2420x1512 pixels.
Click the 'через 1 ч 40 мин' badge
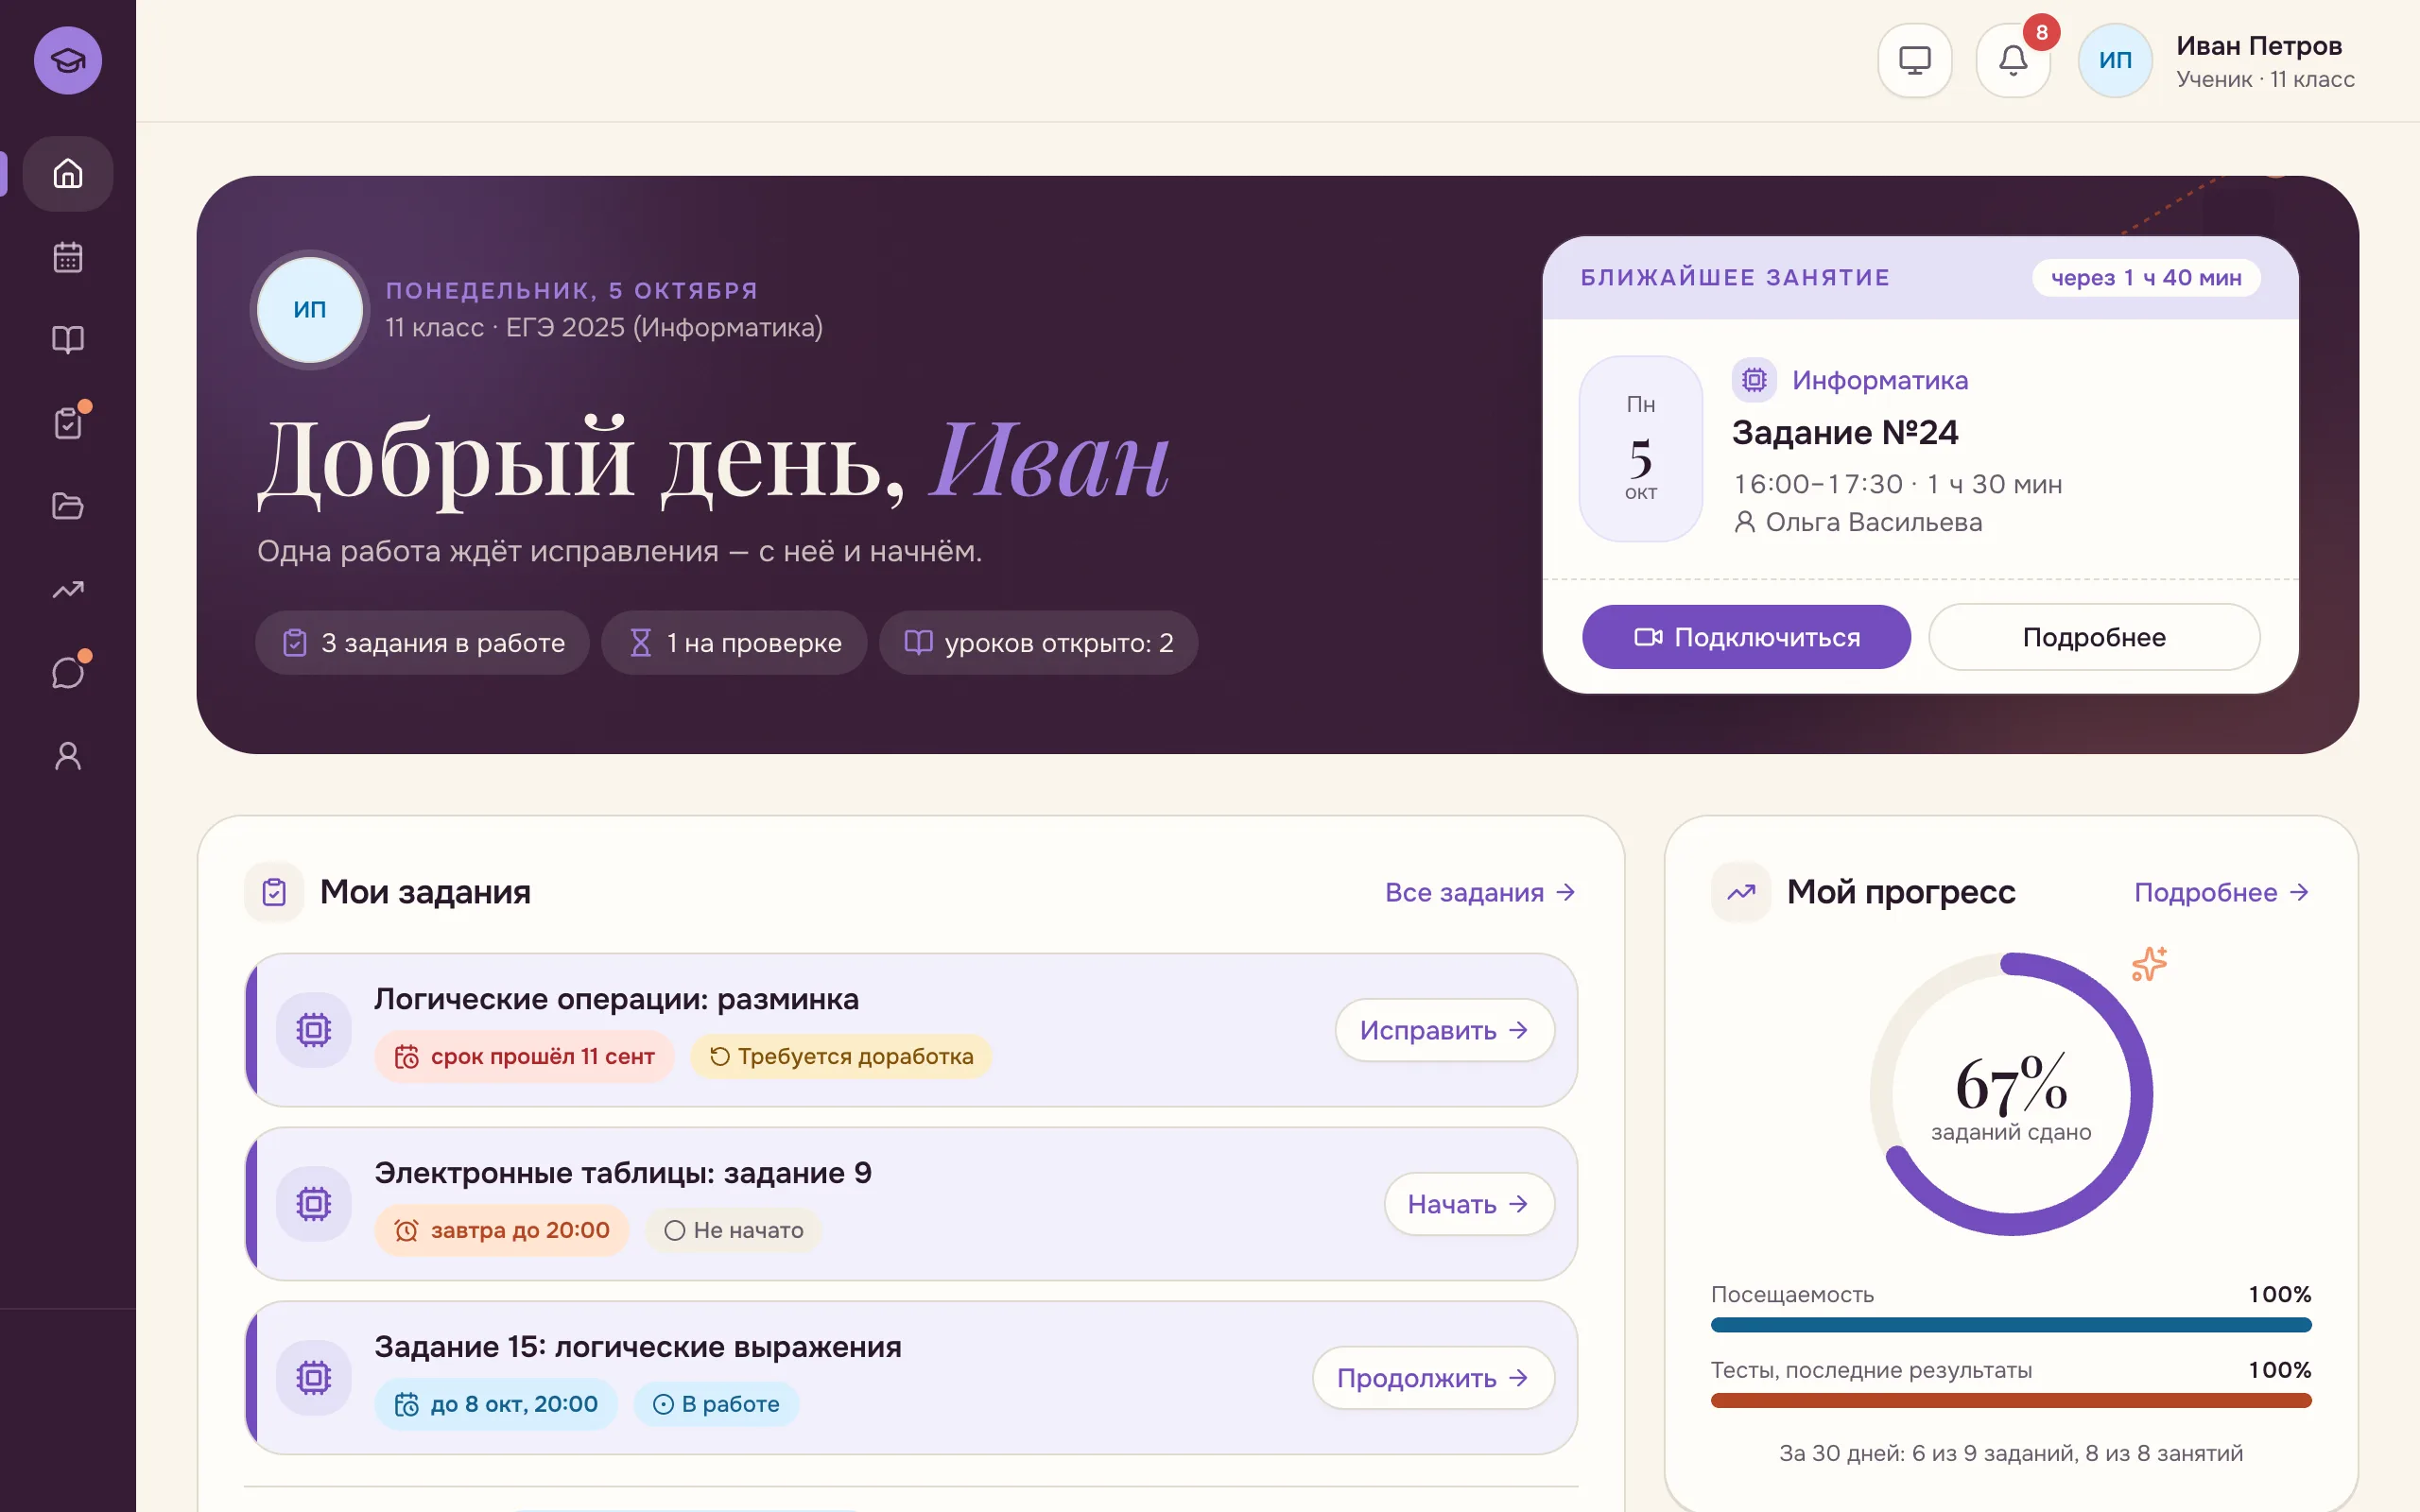pos(2146,277)
